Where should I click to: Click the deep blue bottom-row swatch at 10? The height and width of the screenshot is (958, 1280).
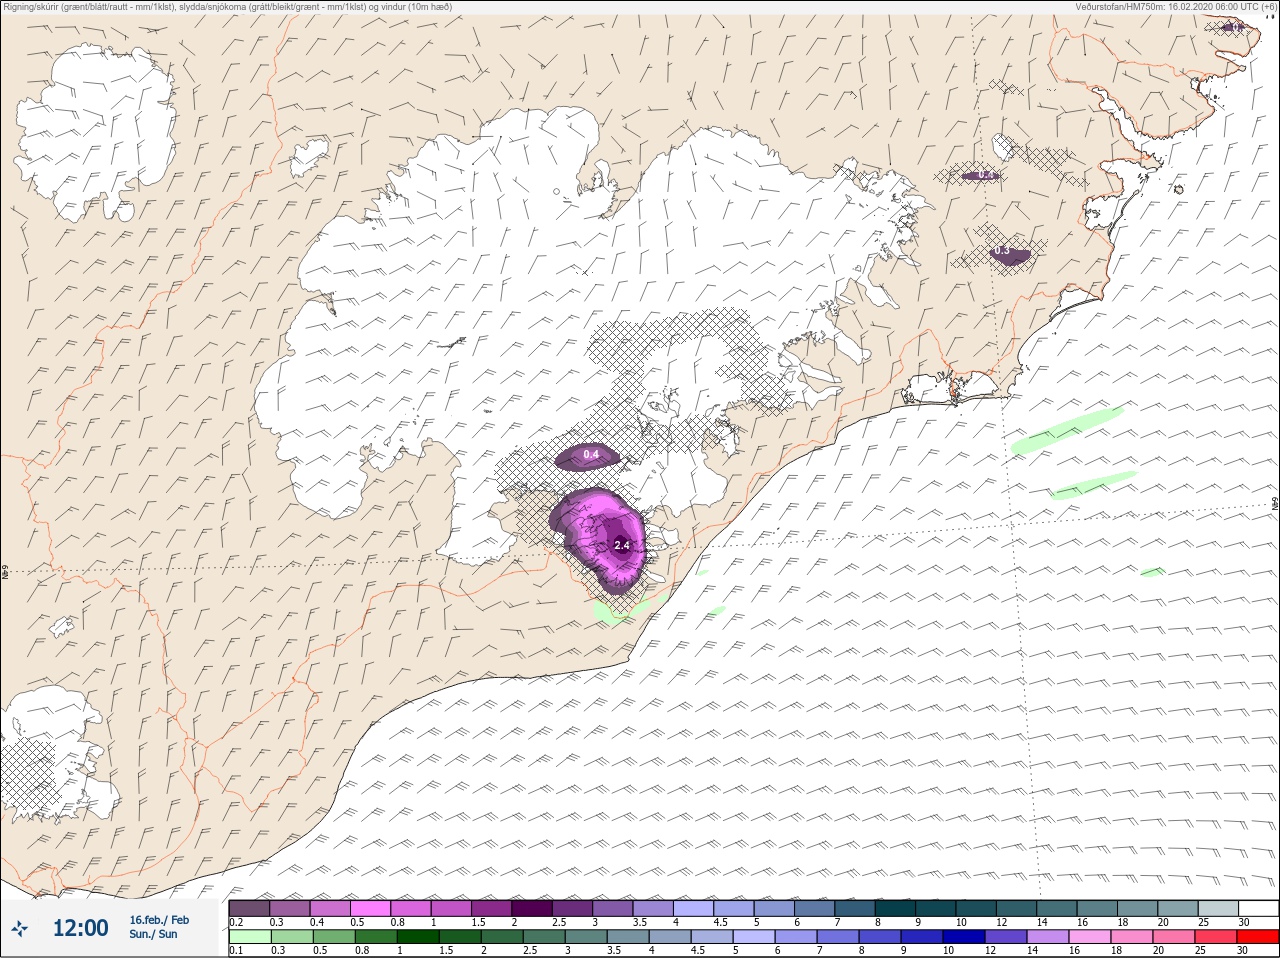964,937
